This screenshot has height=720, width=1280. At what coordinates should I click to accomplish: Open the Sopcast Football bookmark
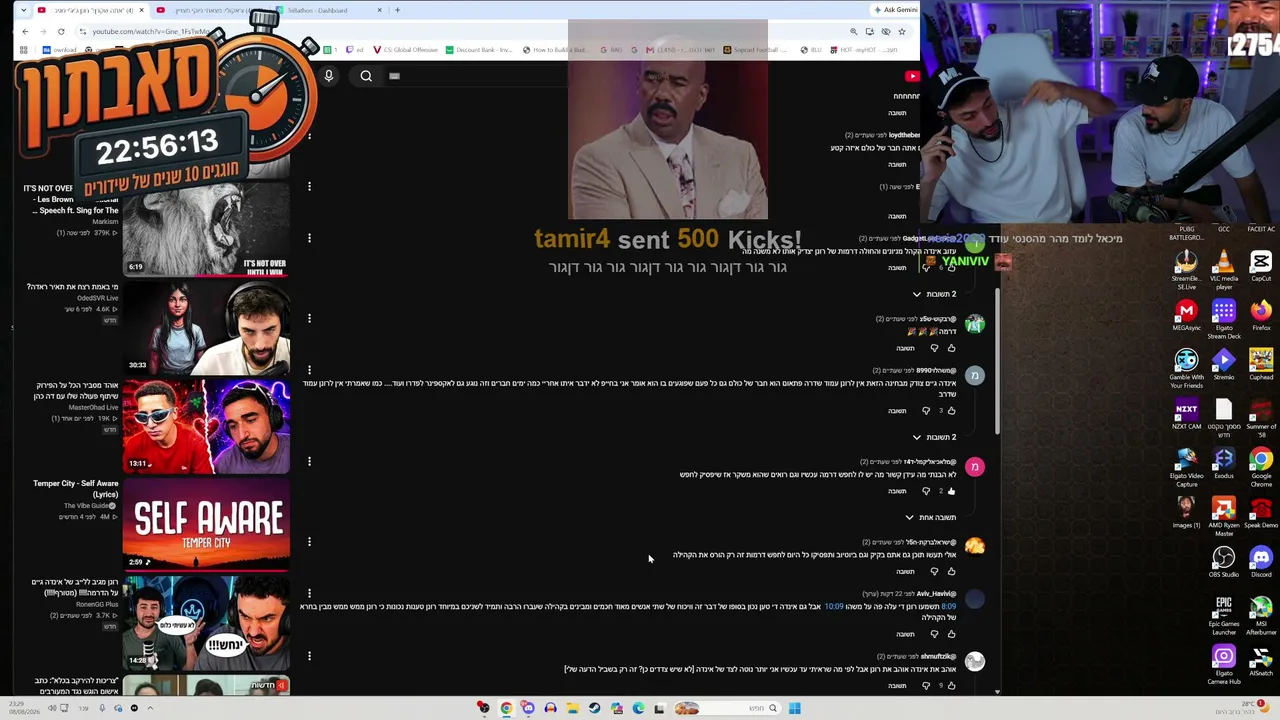[x=756, y=50]
